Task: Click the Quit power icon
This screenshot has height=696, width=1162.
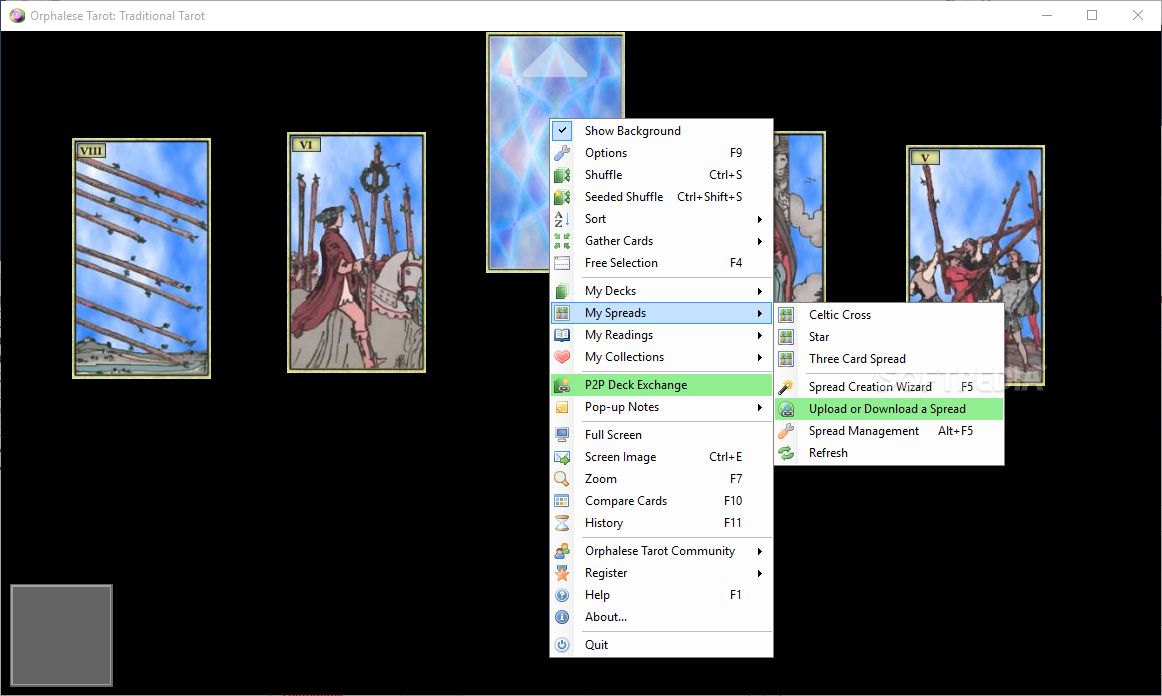Action: pos(562,645)
